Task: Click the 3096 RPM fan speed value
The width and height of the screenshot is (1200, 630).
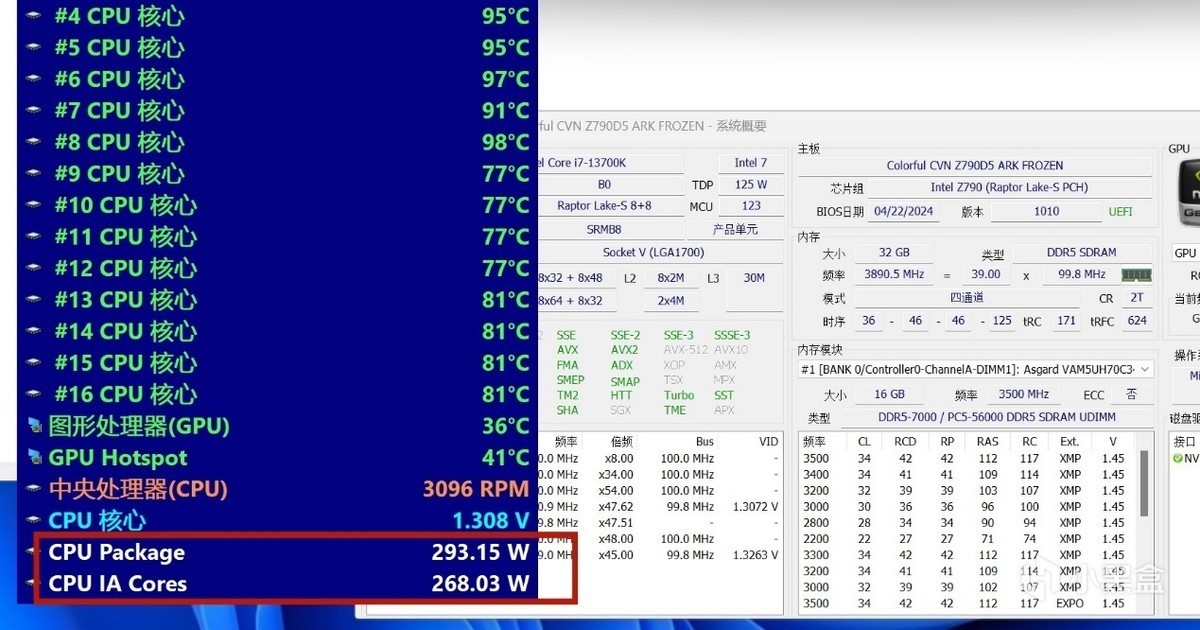Action: point(475,490)
